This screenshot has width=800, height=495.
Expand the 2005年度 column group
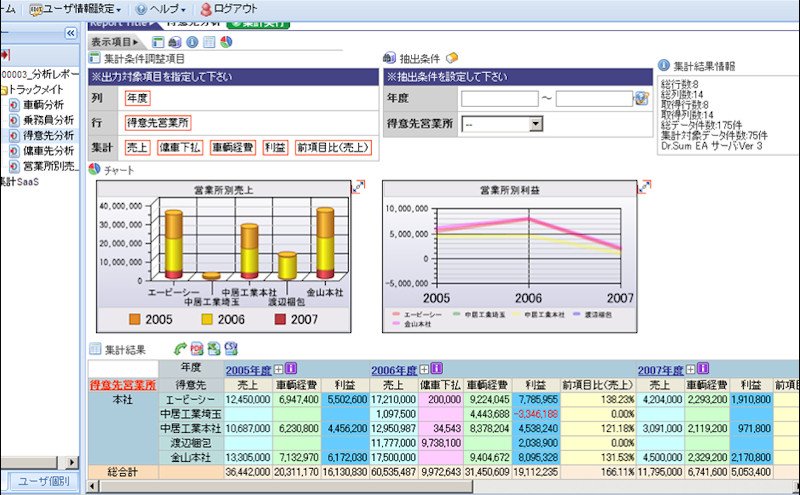coord(279,369)
